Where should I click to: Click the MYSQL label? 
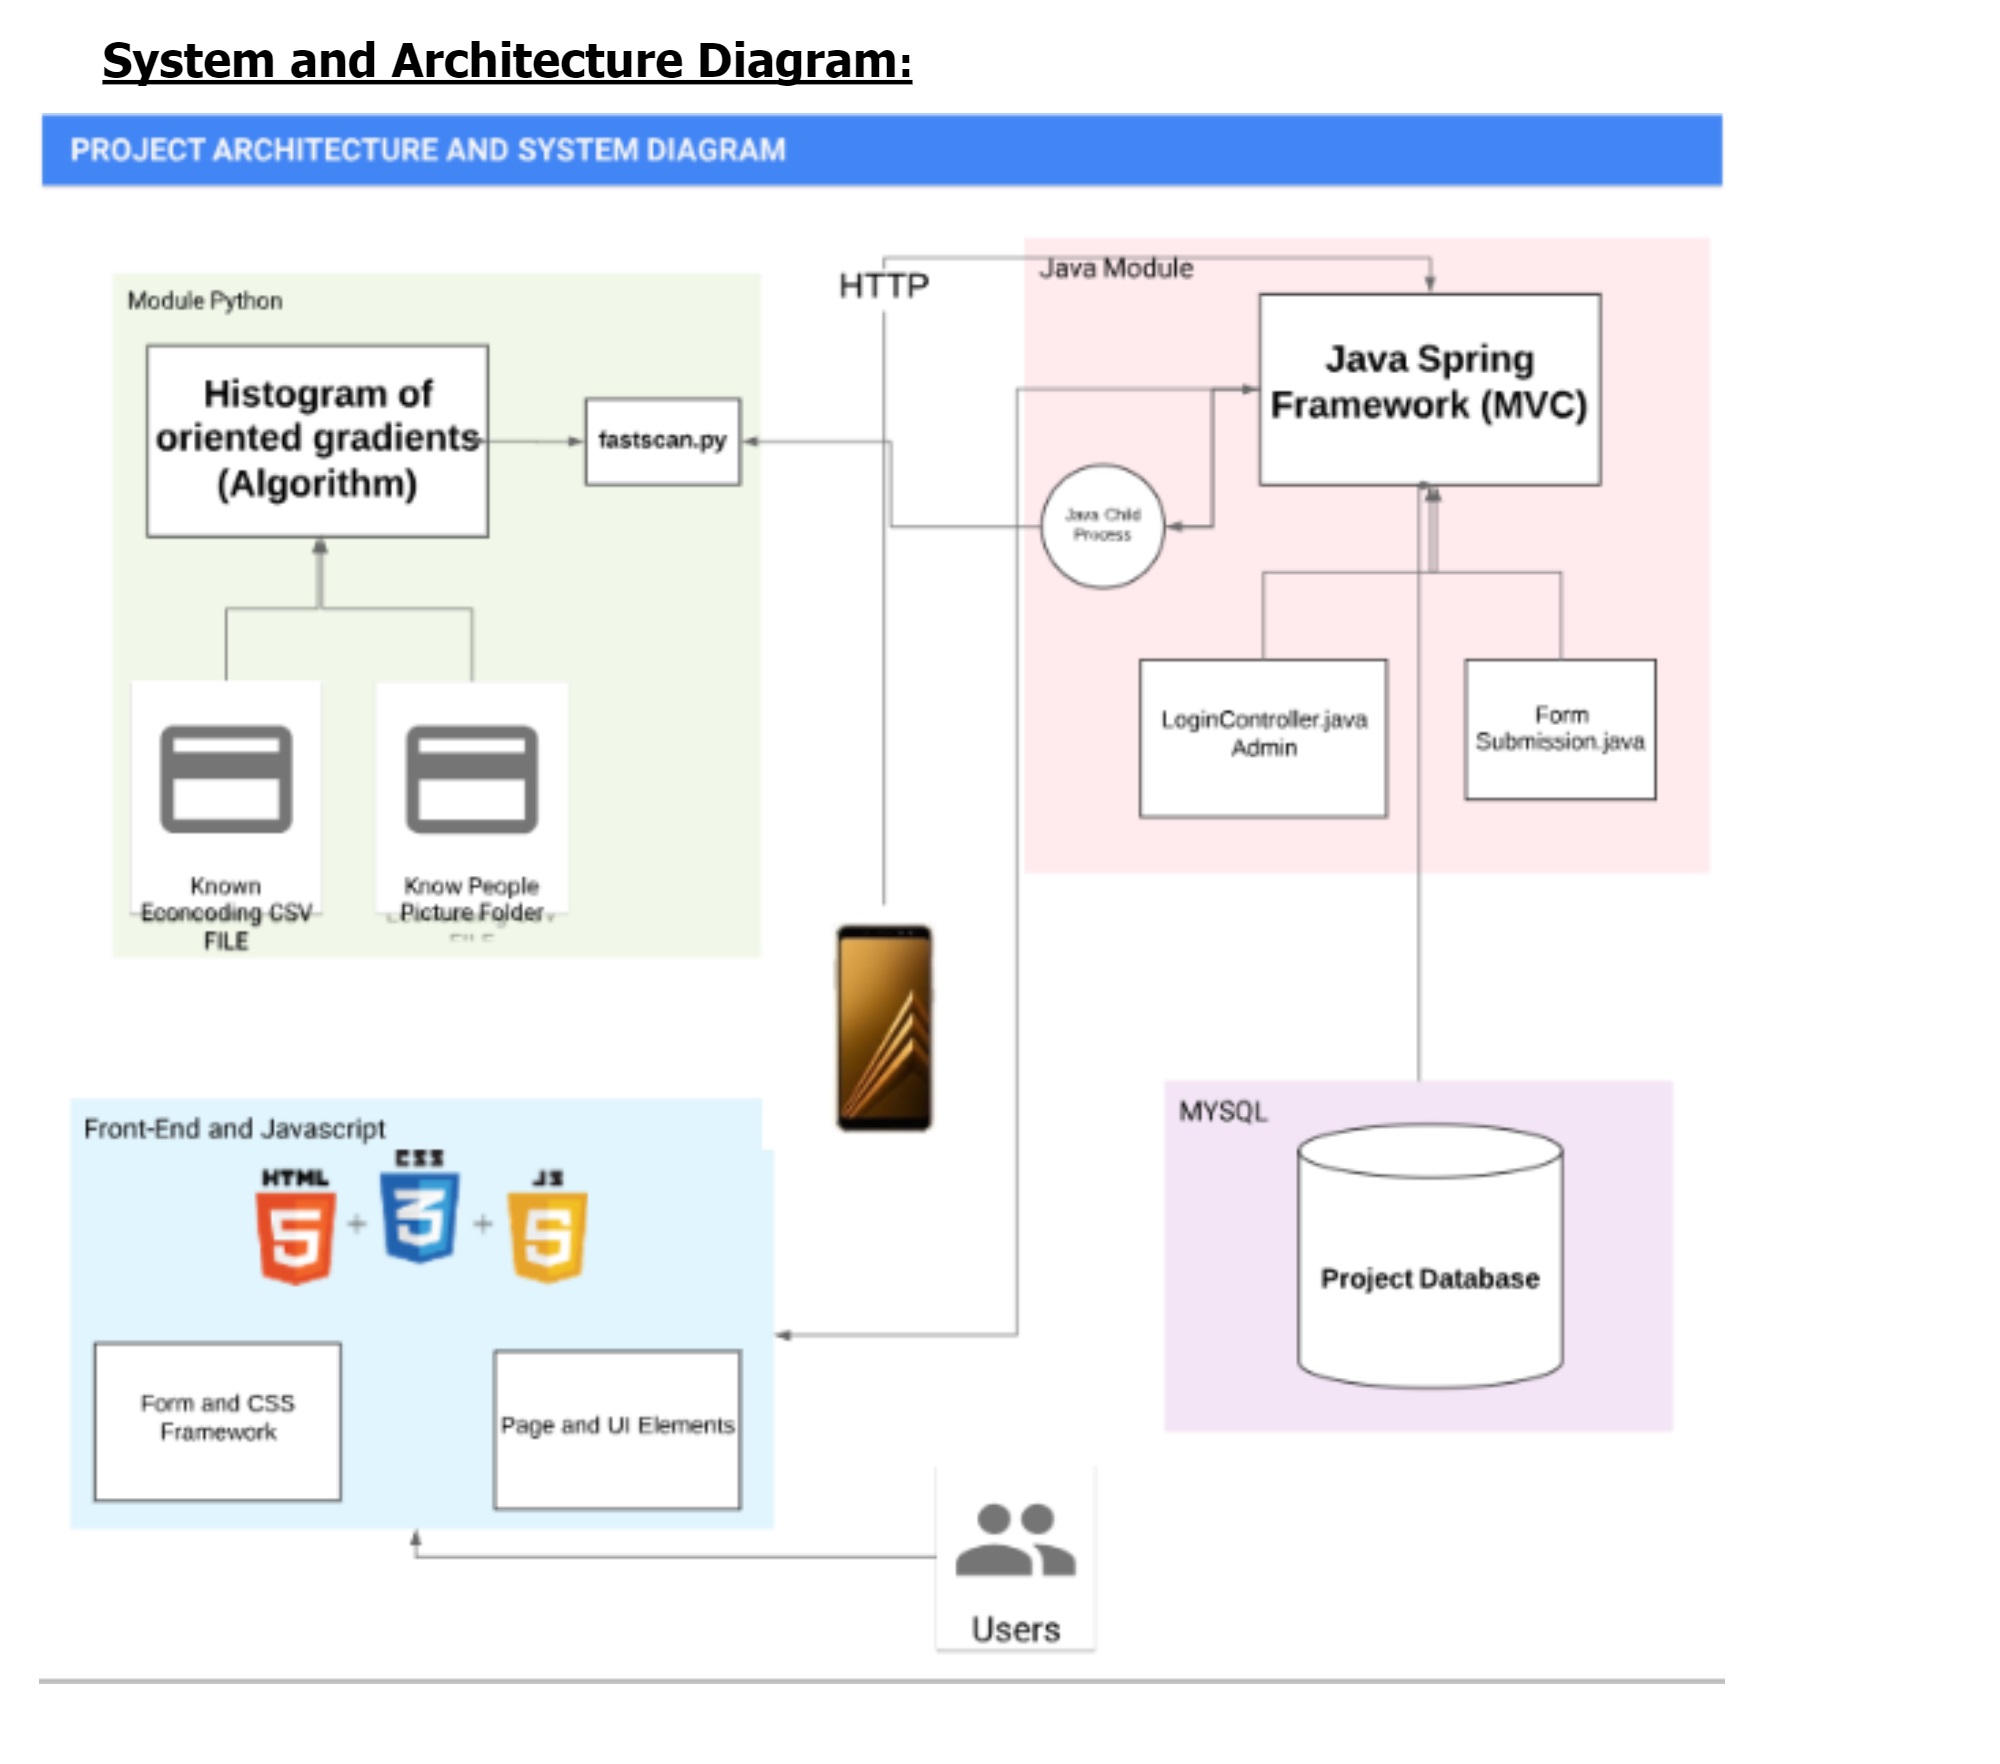[x=1222, y=1111]
